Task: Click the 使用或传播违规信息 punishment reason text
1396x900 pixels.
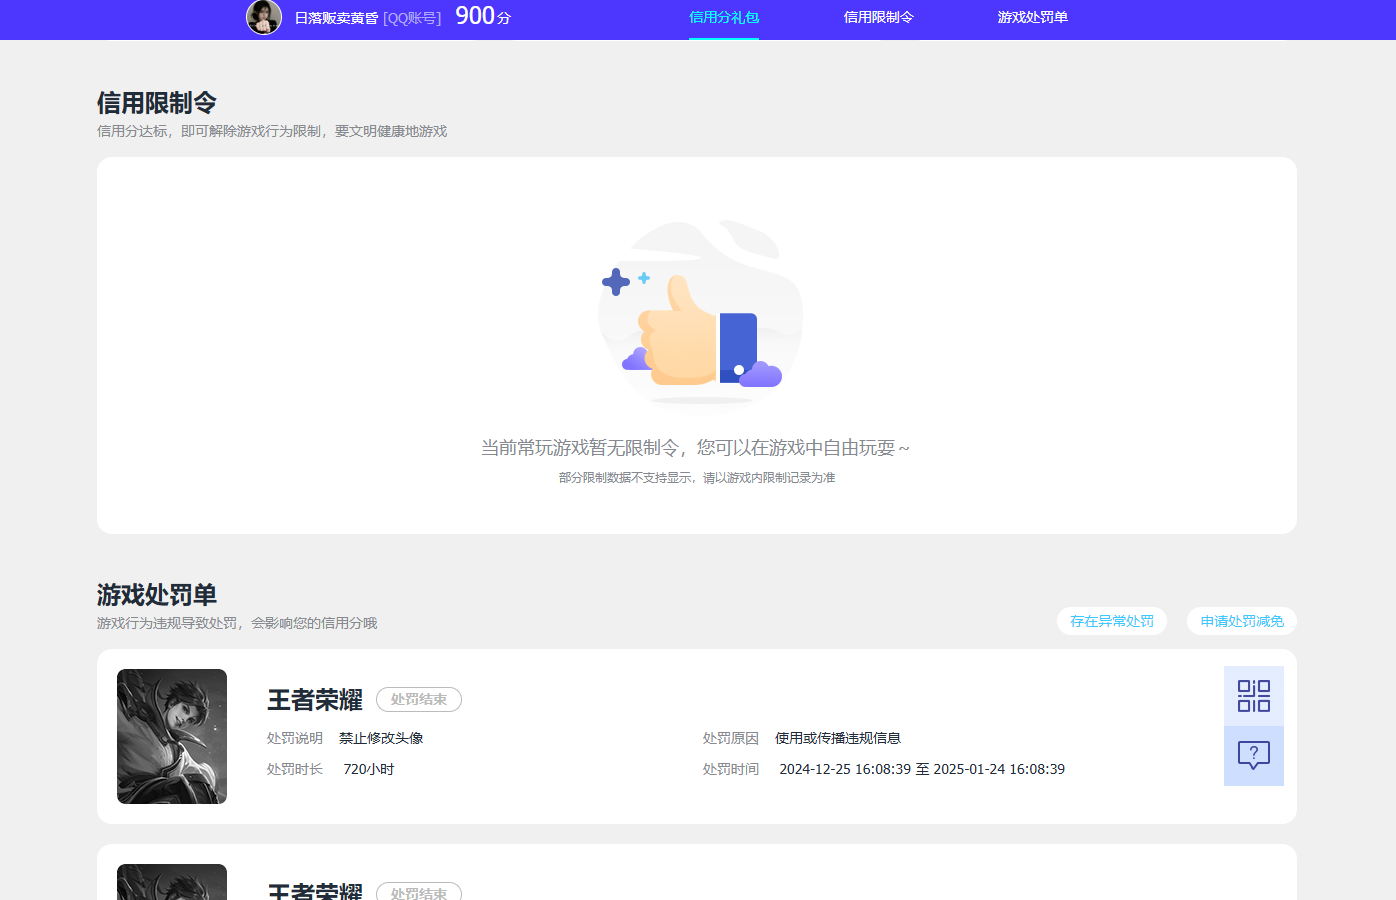Action: tap(838, 737)
